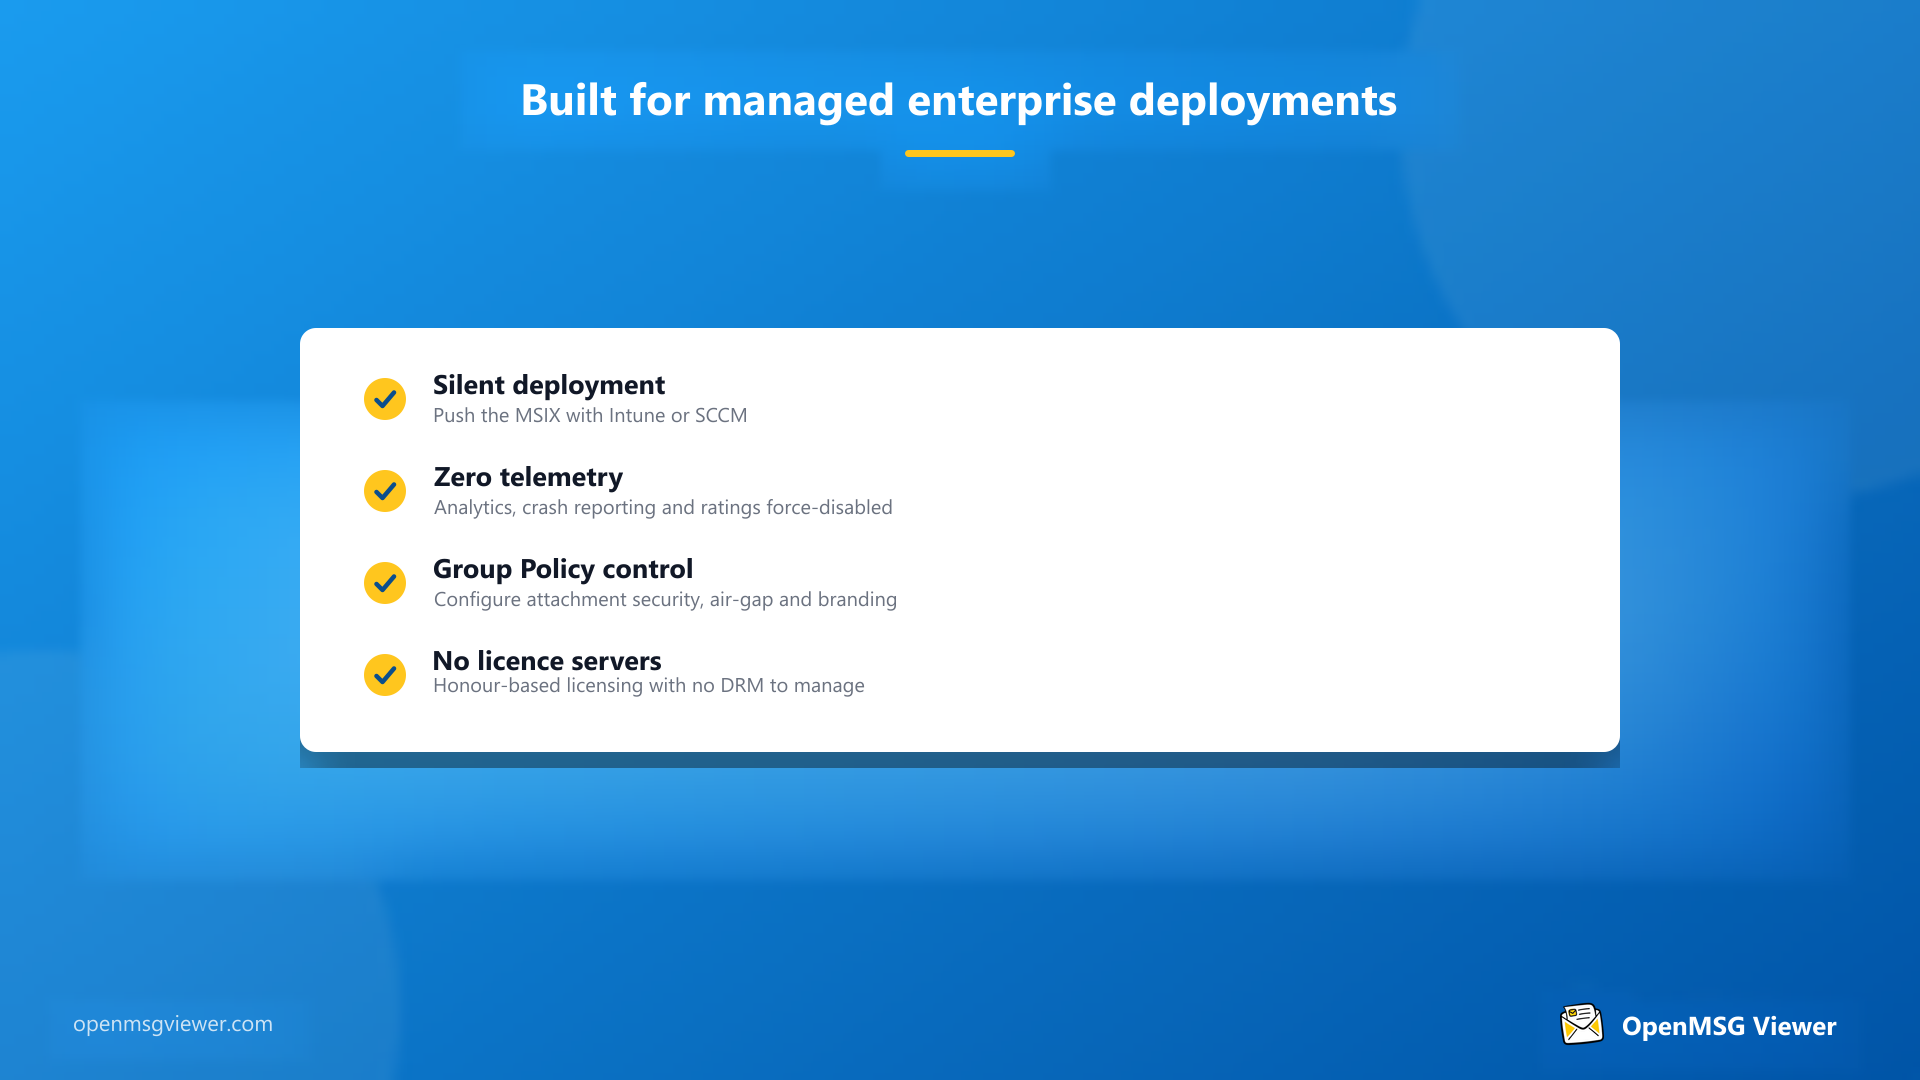Click the OpenMSG Viewer brand name text
Viewport: 1920px width, 1080px height.
click(x=1729, y=1026)
